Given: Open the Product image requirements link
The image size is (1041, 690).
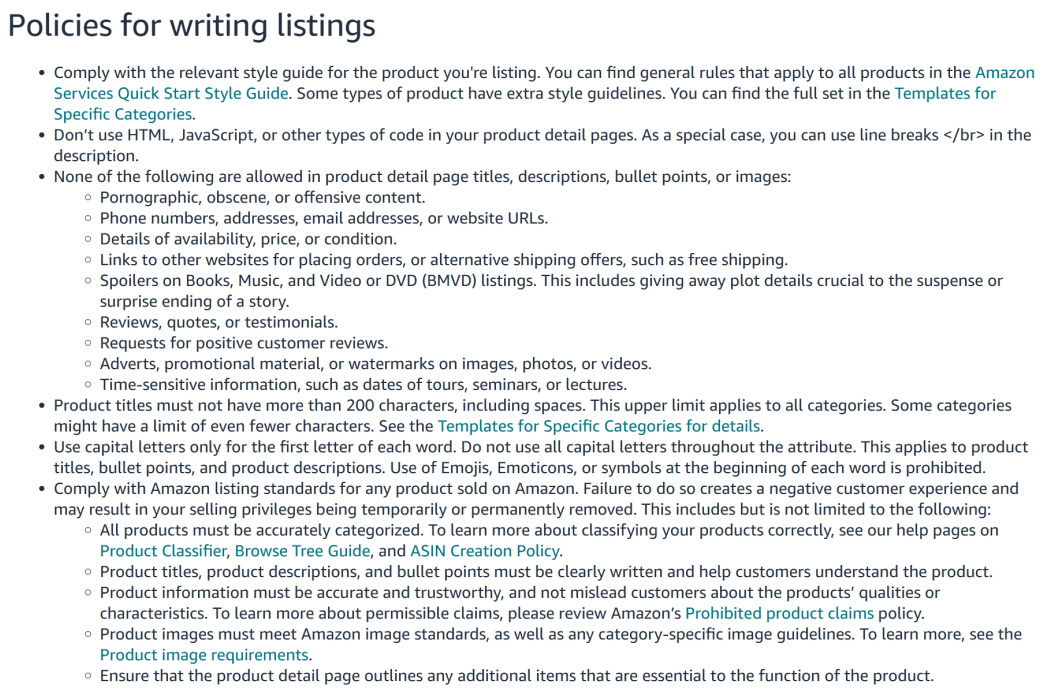Looking at the screenshot, I should point(204,655).
